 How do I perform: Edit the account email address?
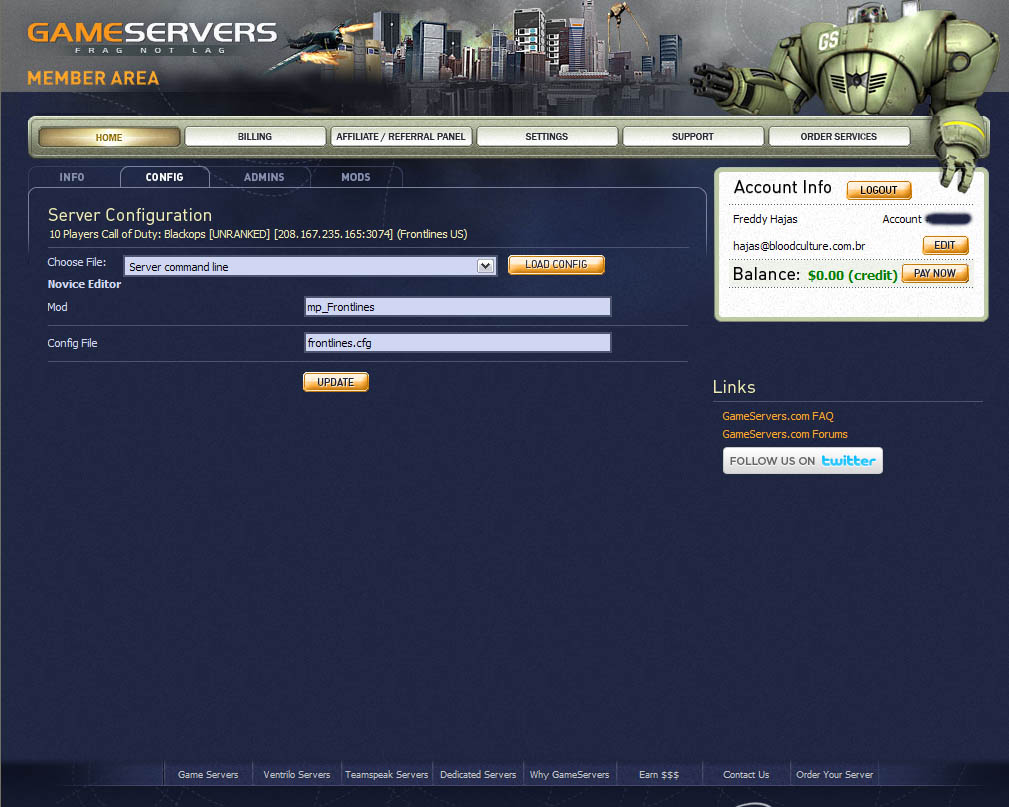tap(945, 245)
